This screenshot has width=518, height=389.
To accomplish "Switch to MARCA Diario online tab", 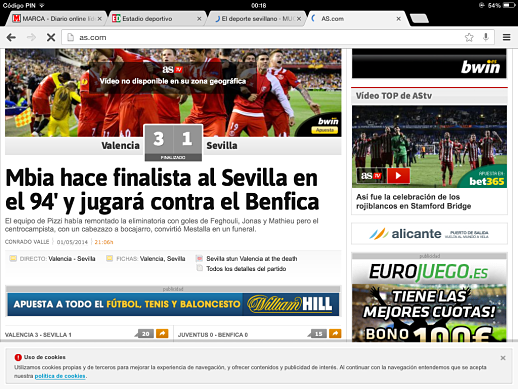I will [53, 19].
